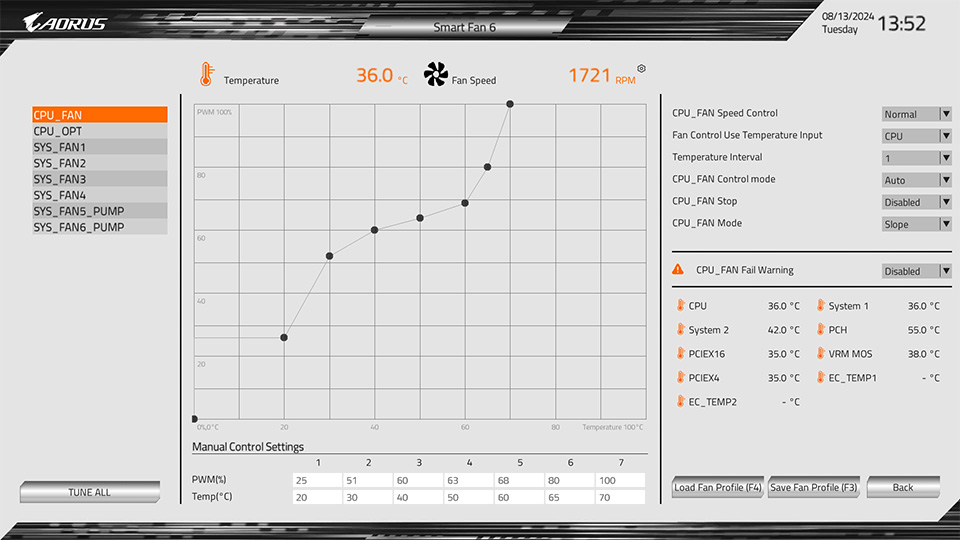Click the fan curve point at 100% PWM
The height and width of the screenshot is (540, 960).
(510, 104)
